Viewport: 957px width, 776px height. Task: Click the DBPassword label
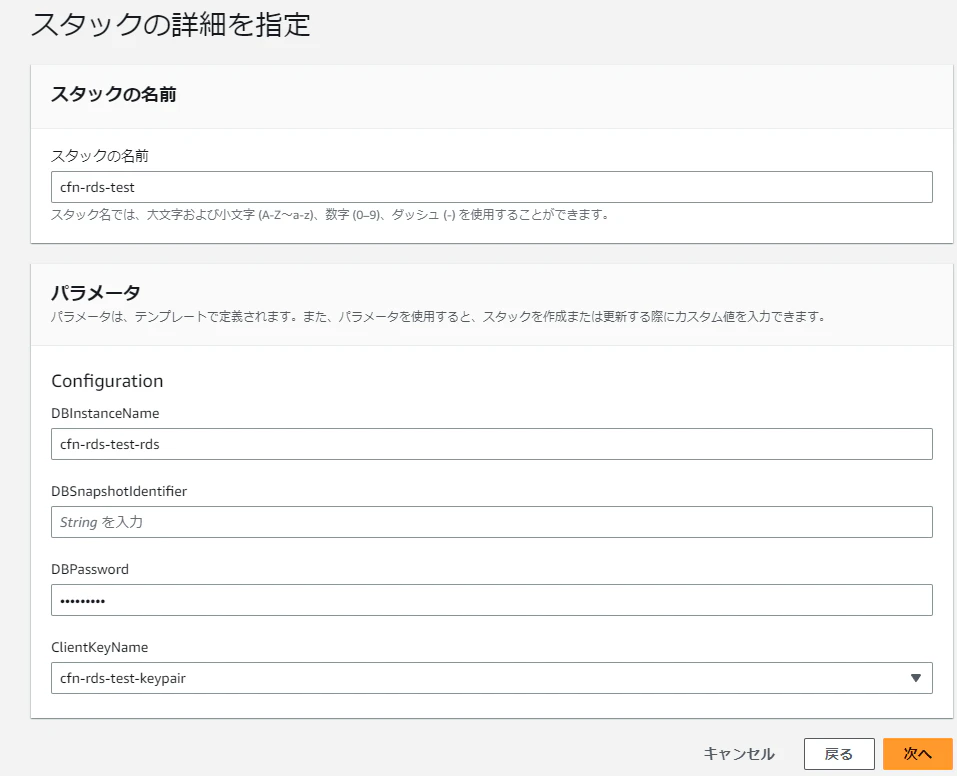90,570
